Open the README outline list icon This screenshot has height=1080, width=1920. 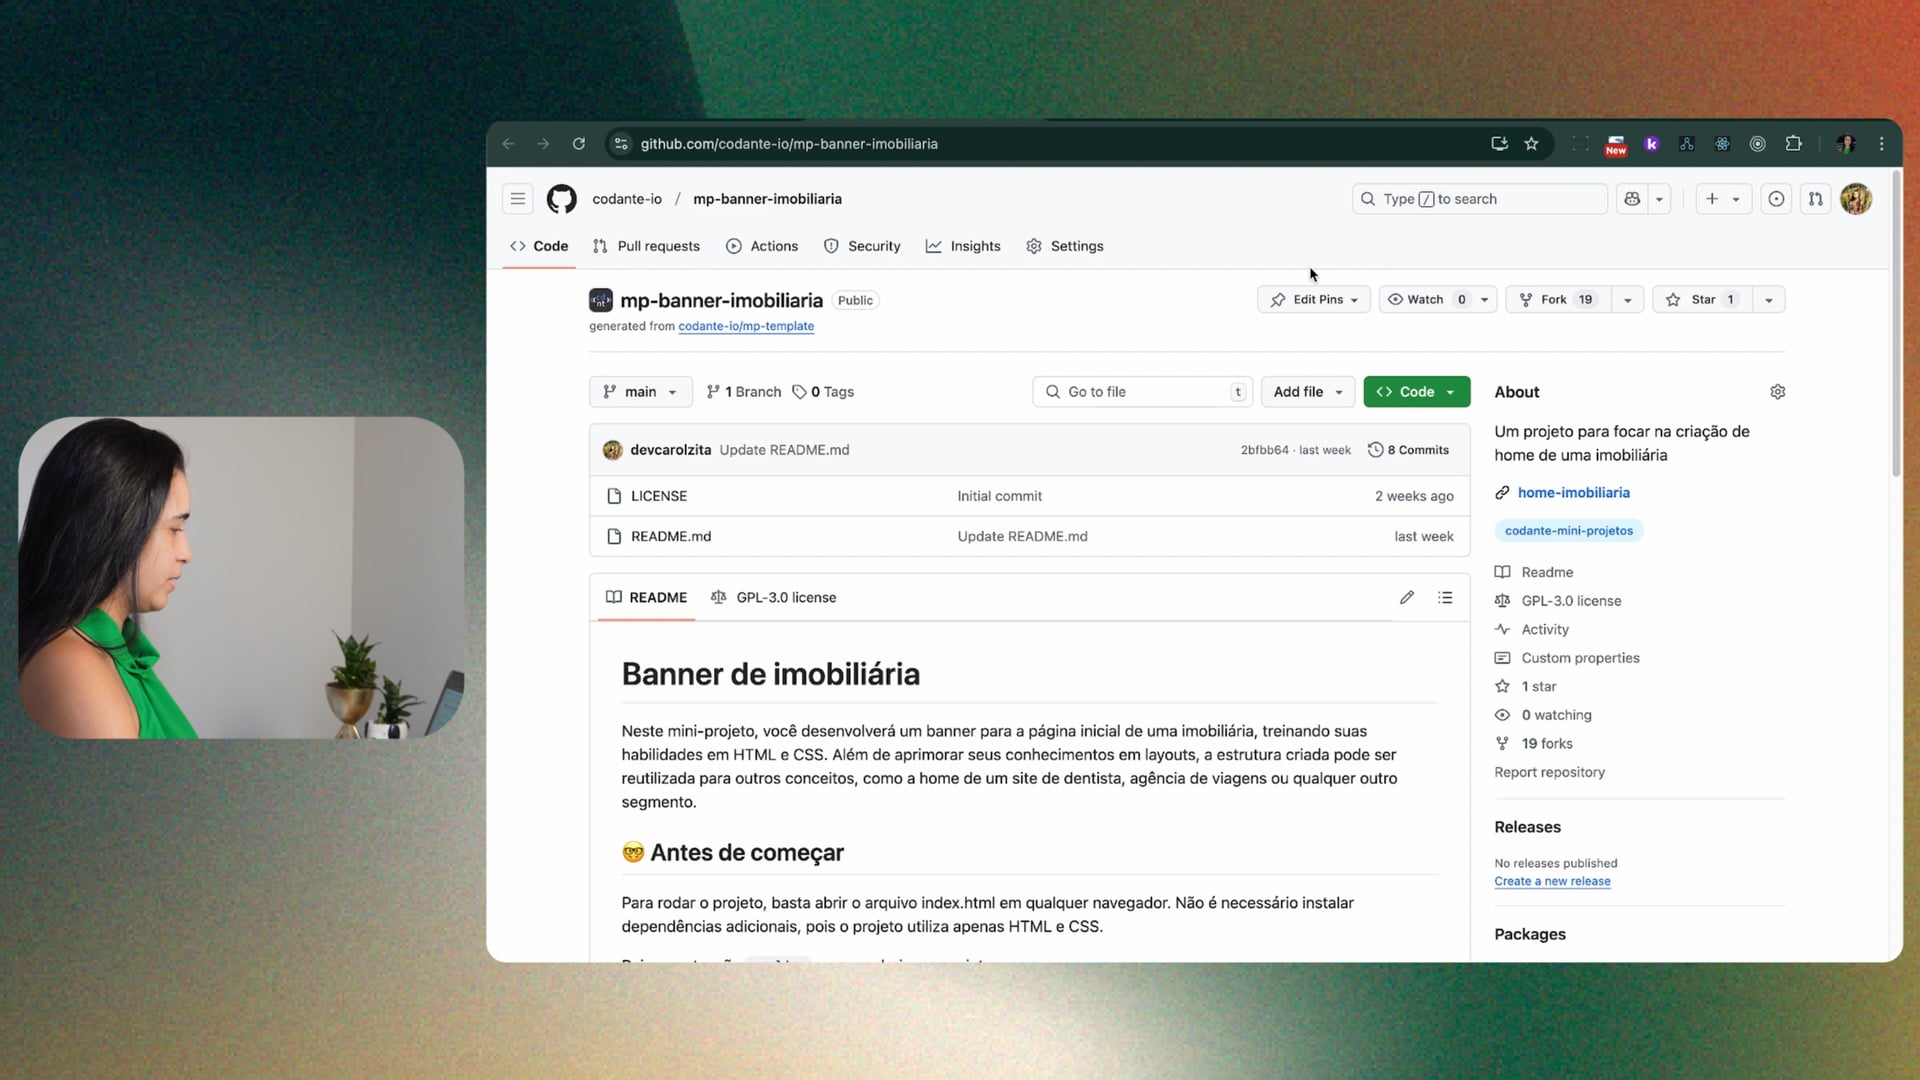coord(1445,598)
